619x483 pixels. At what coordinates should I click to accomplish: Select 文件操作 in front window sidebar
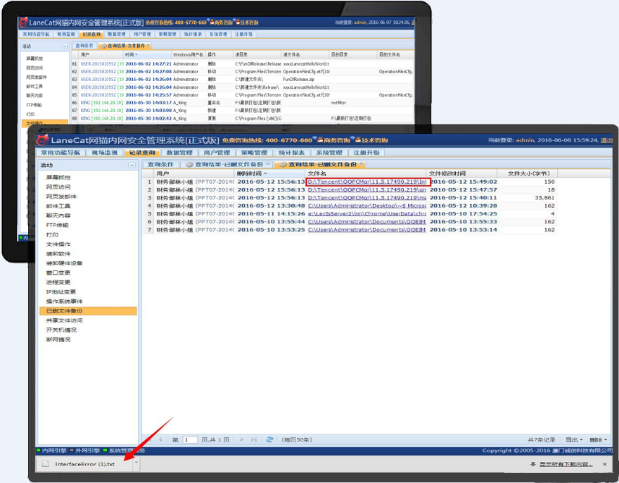[x=58, y=244]
